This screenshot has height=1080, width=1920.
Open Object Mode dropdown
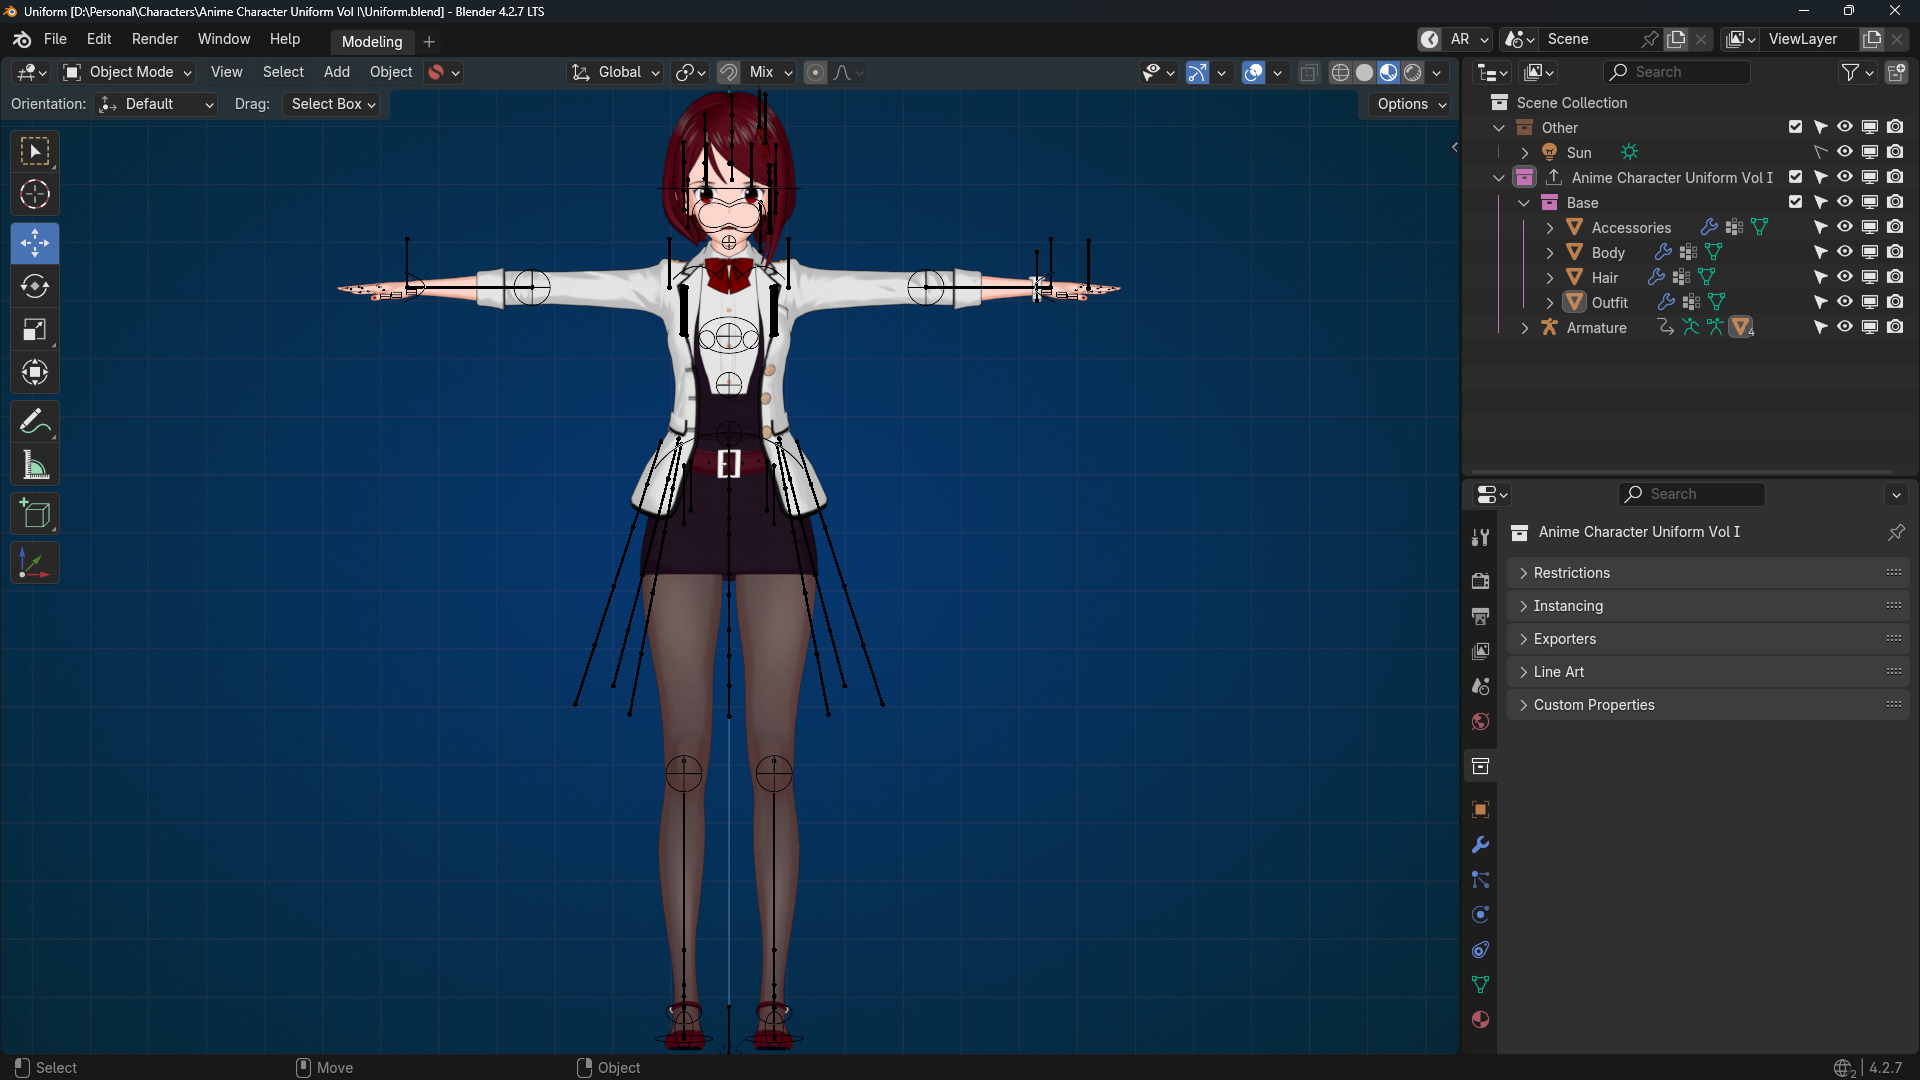[127, 72]
